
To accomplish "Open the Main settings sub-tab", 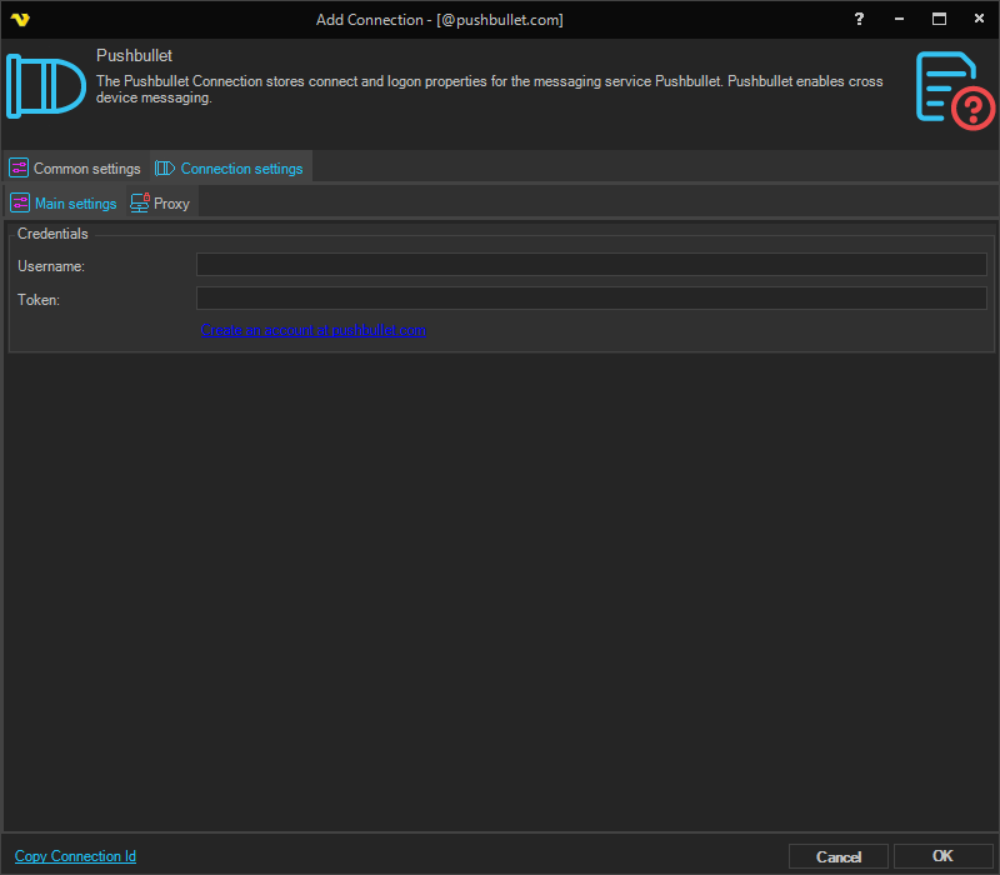I will [x=64, y=203].
